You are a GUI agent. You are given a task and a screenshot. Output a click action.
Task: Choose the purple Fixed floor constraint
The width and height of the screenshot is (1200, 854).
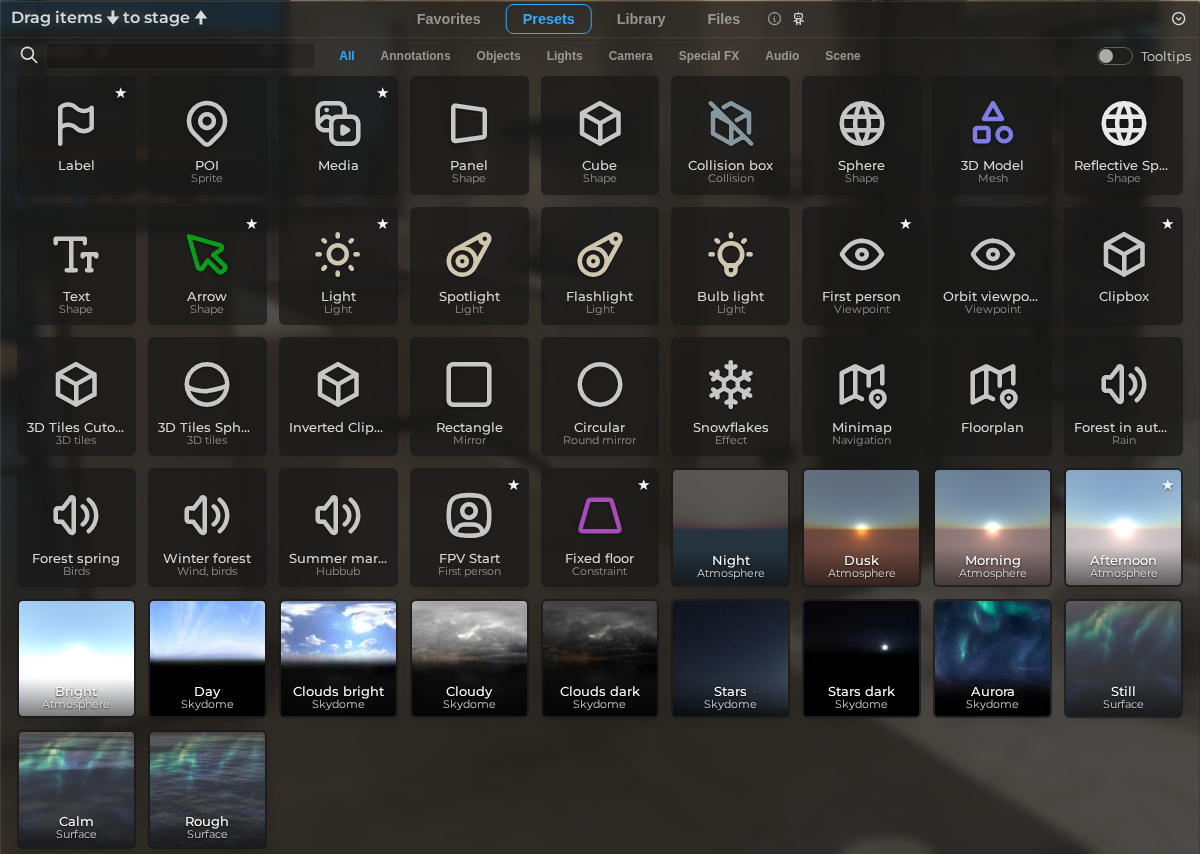click(600, 528)
